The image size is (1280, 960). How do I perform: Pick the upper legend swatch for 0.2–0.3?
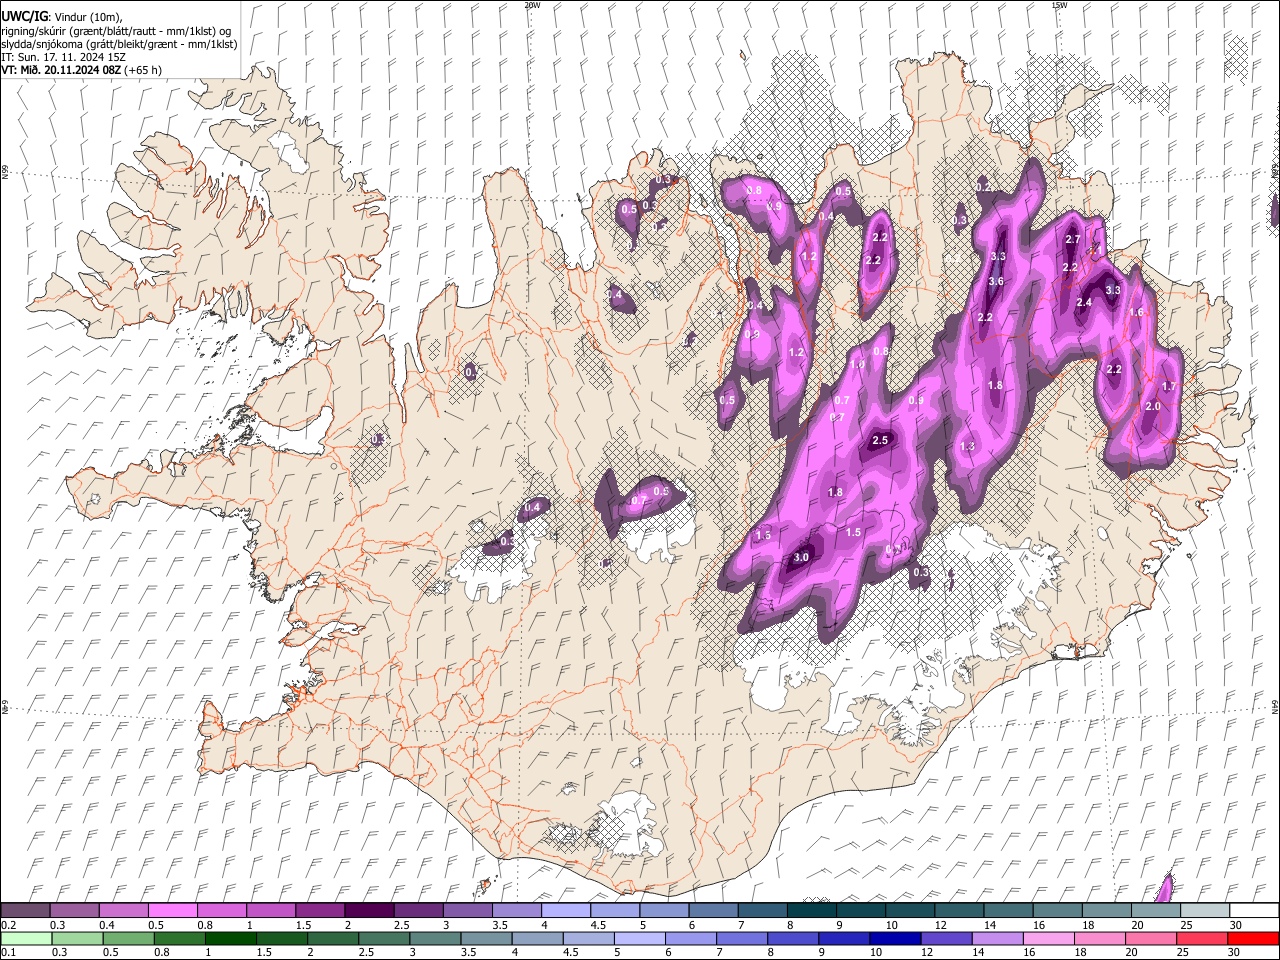[25, 911]
